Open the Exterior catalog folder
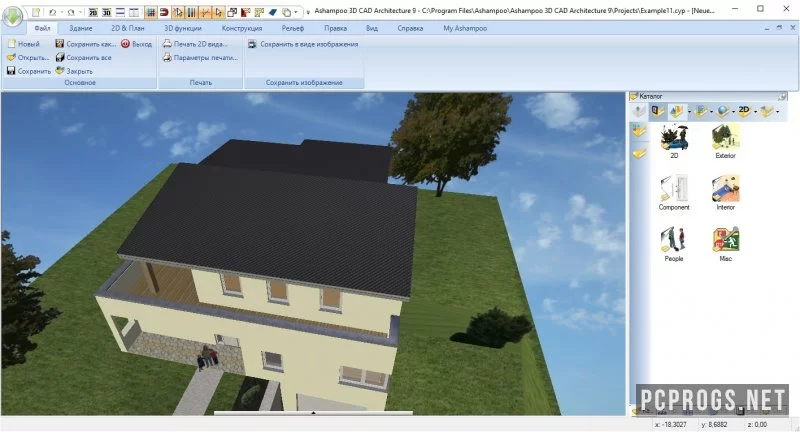 click(725, 141)
